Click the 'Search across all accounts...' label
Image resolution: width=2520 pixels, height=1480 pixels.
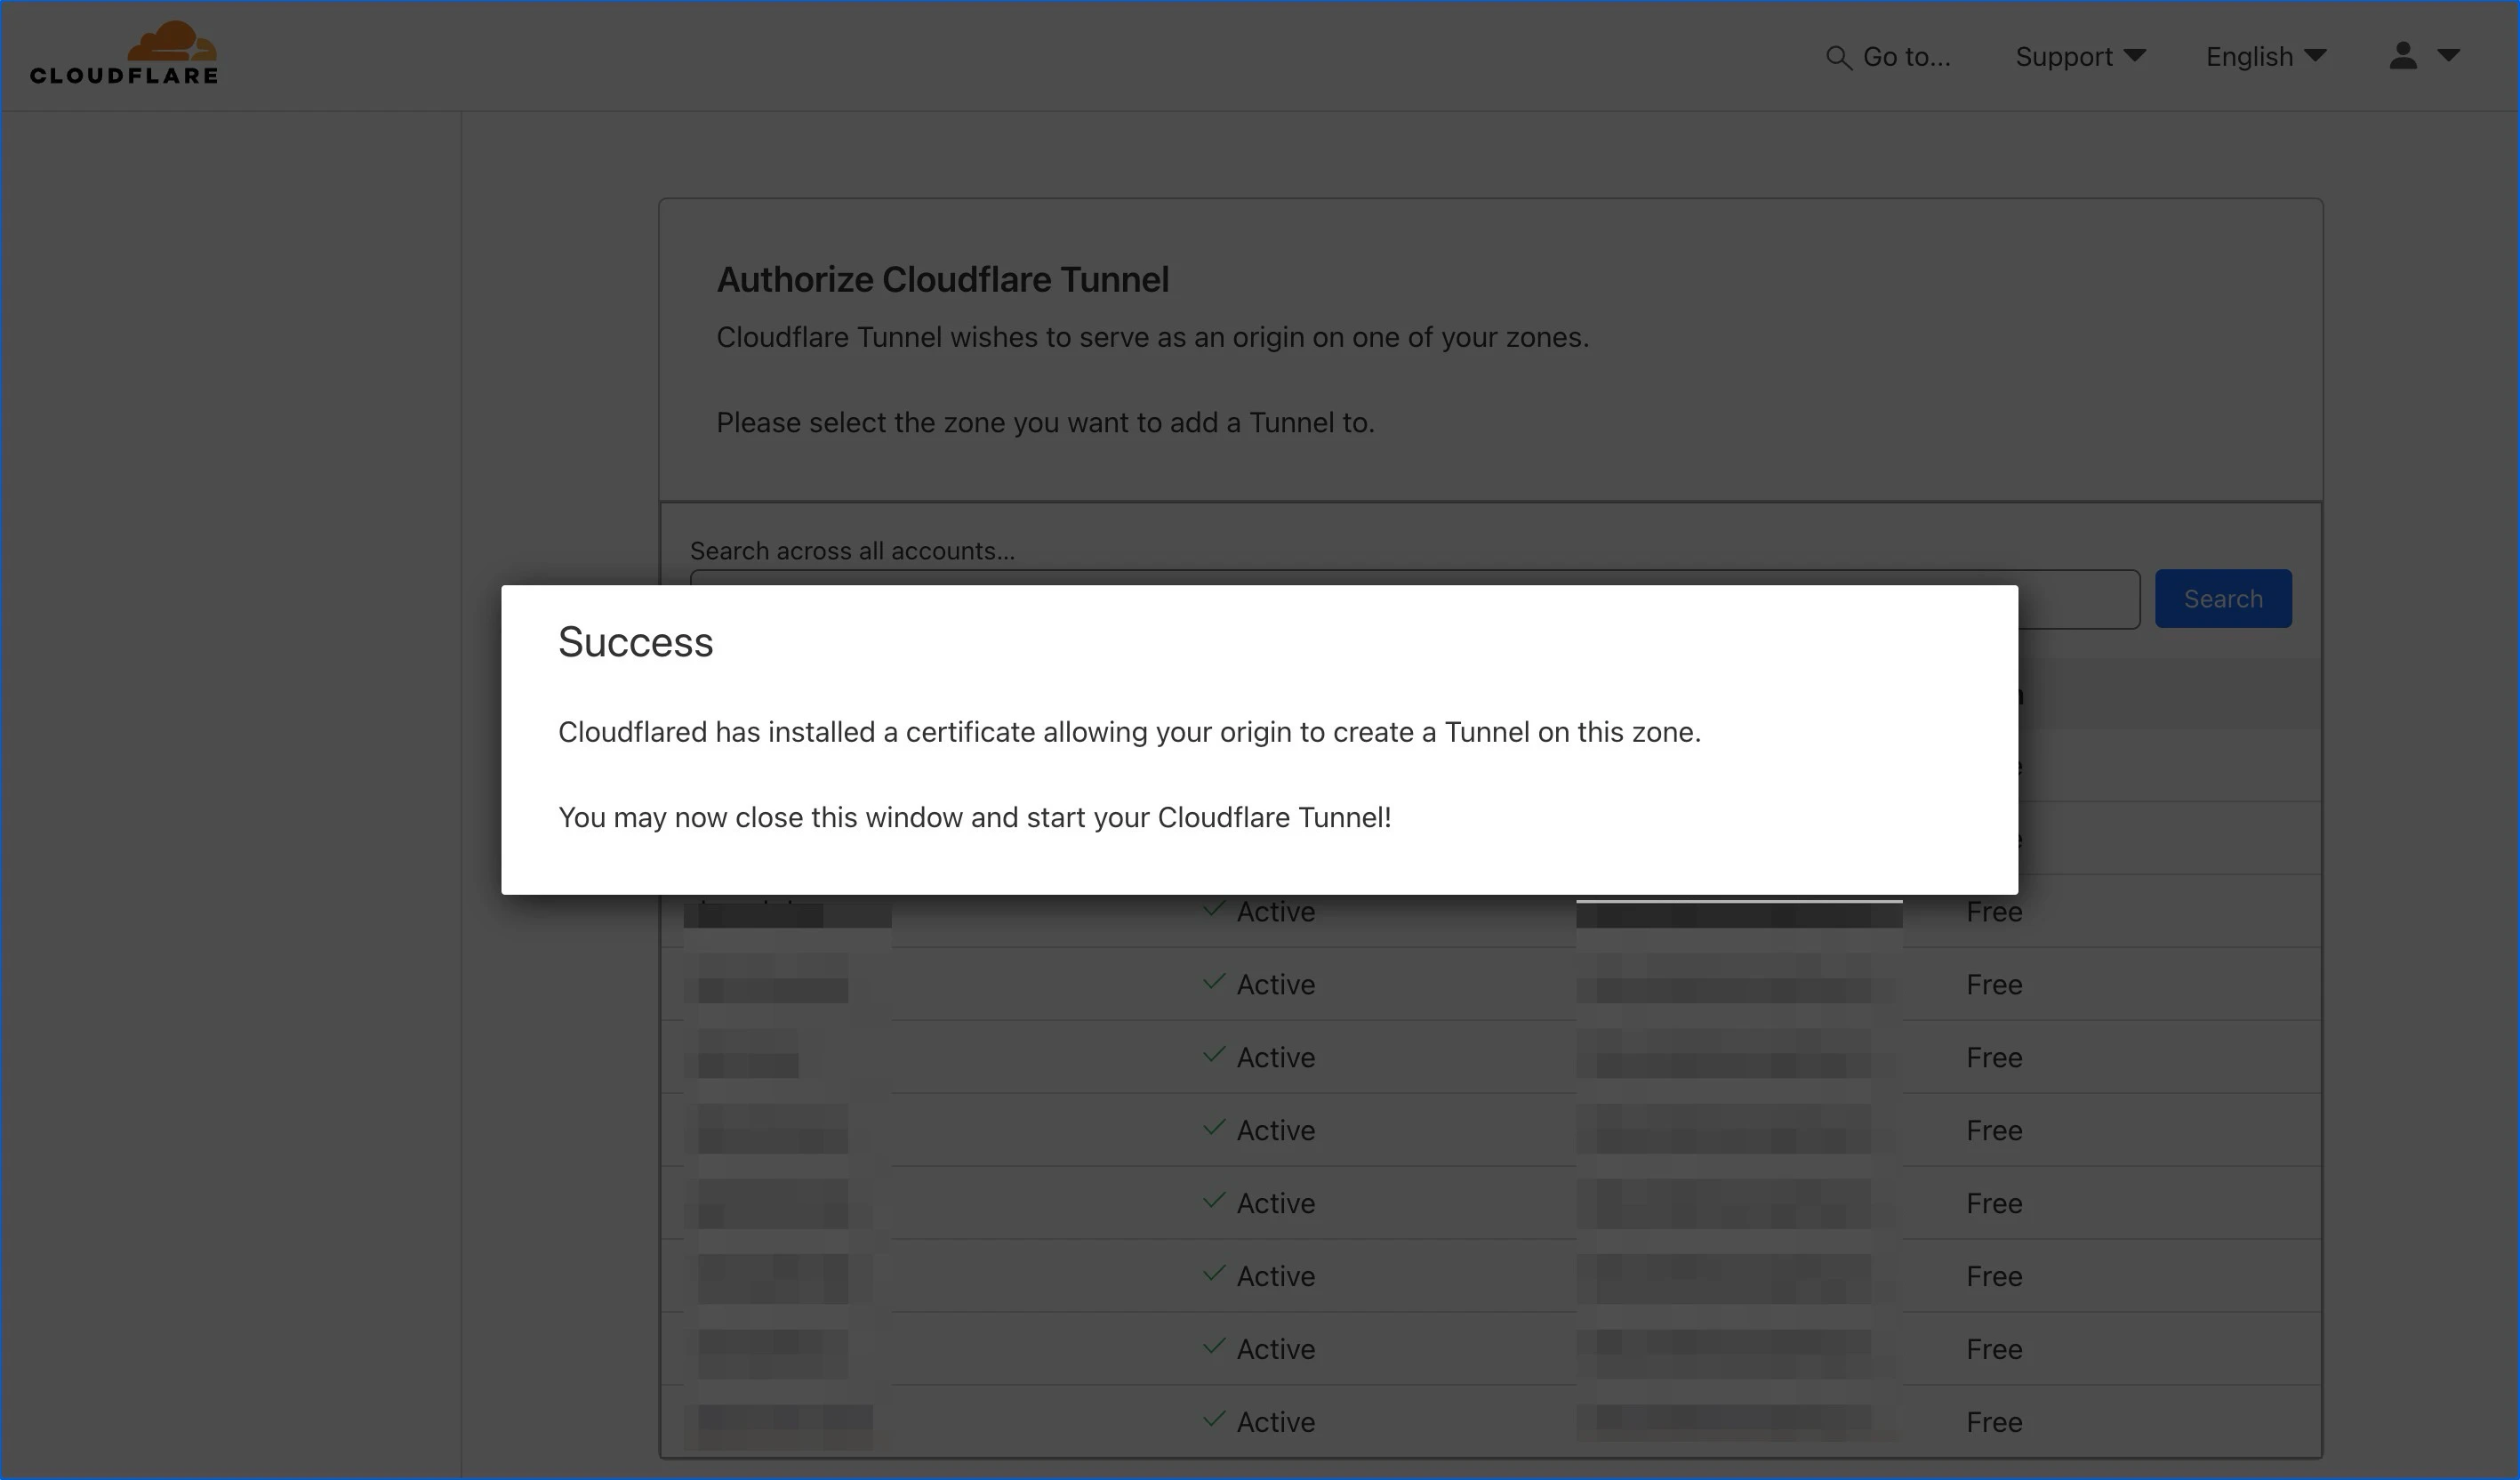coord(852,551)
